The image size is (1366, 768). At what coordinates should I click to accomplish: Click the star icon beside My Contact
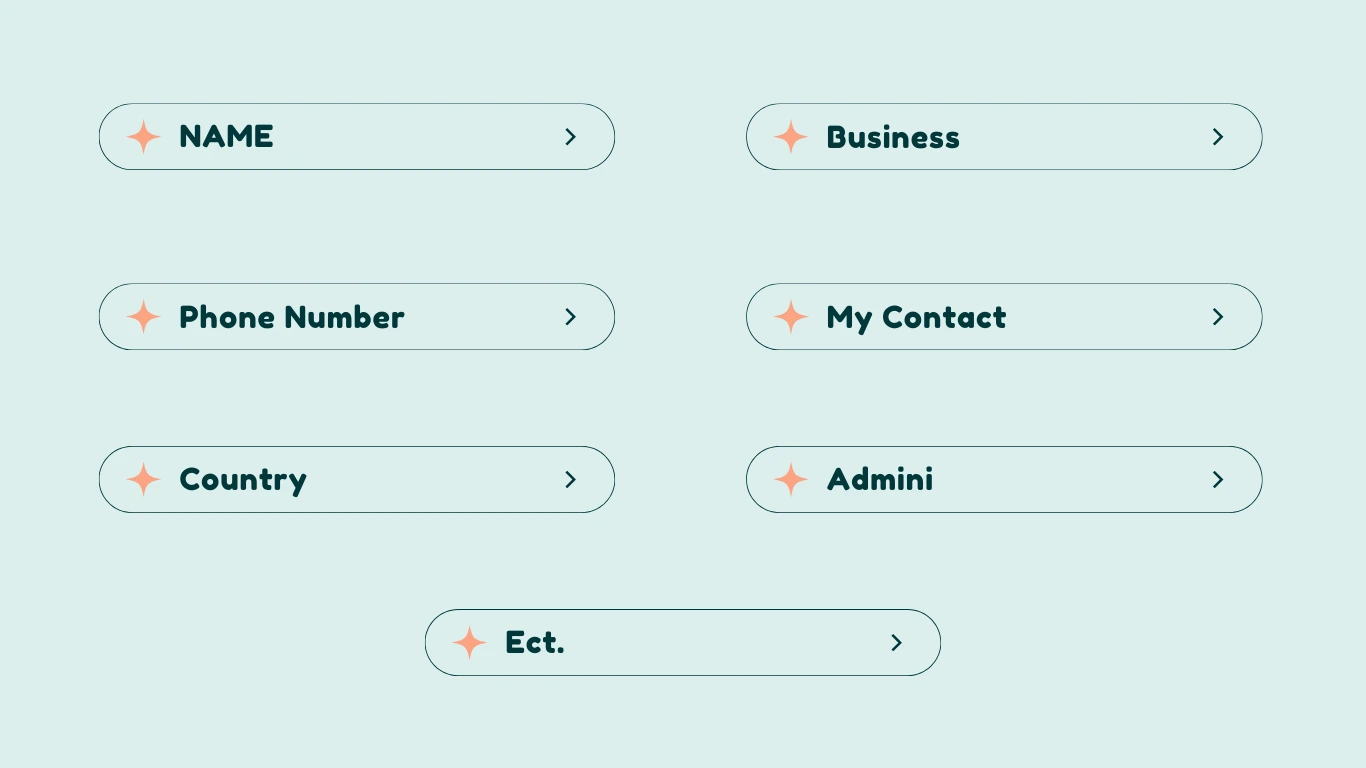[x=790, y=317]
